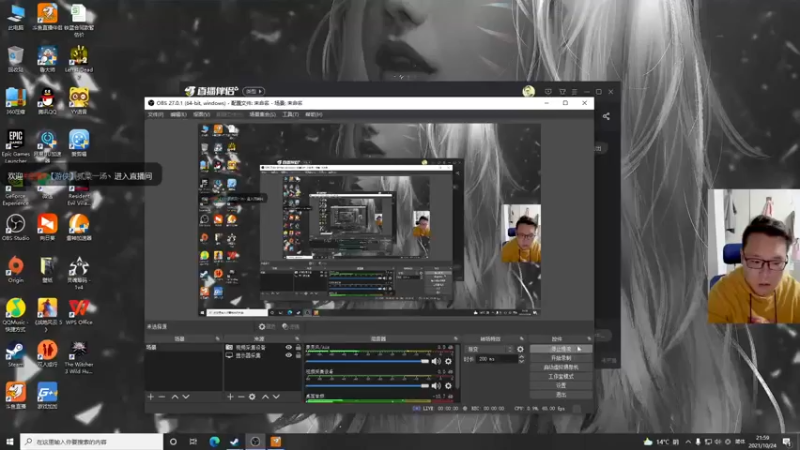Viewport: 800px width, 450px height.
Task: Add a new scene with plus icon
Action: click(x=151, y=396)
